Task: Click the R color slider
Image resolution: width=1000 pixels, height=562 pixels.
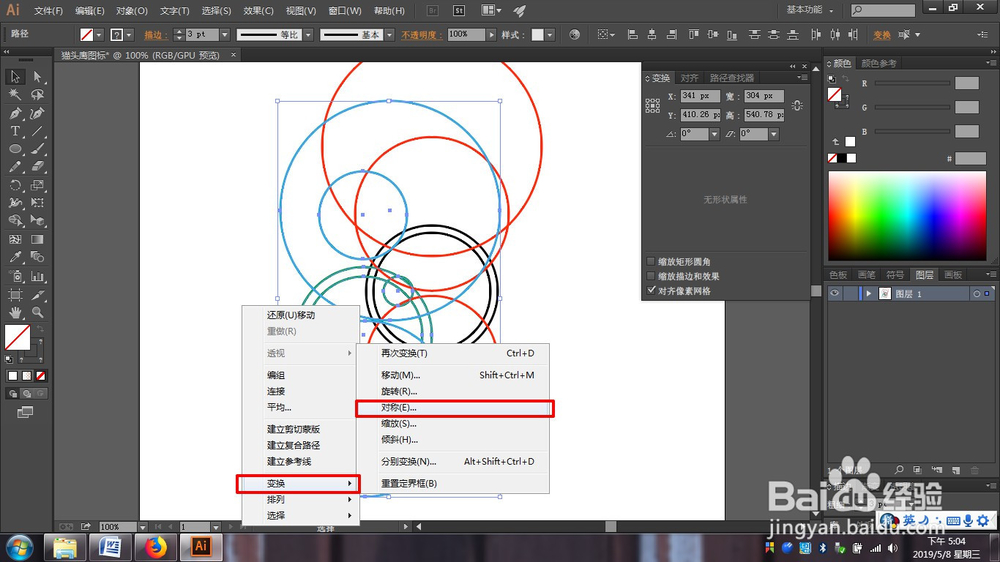Action: (913, 83)
